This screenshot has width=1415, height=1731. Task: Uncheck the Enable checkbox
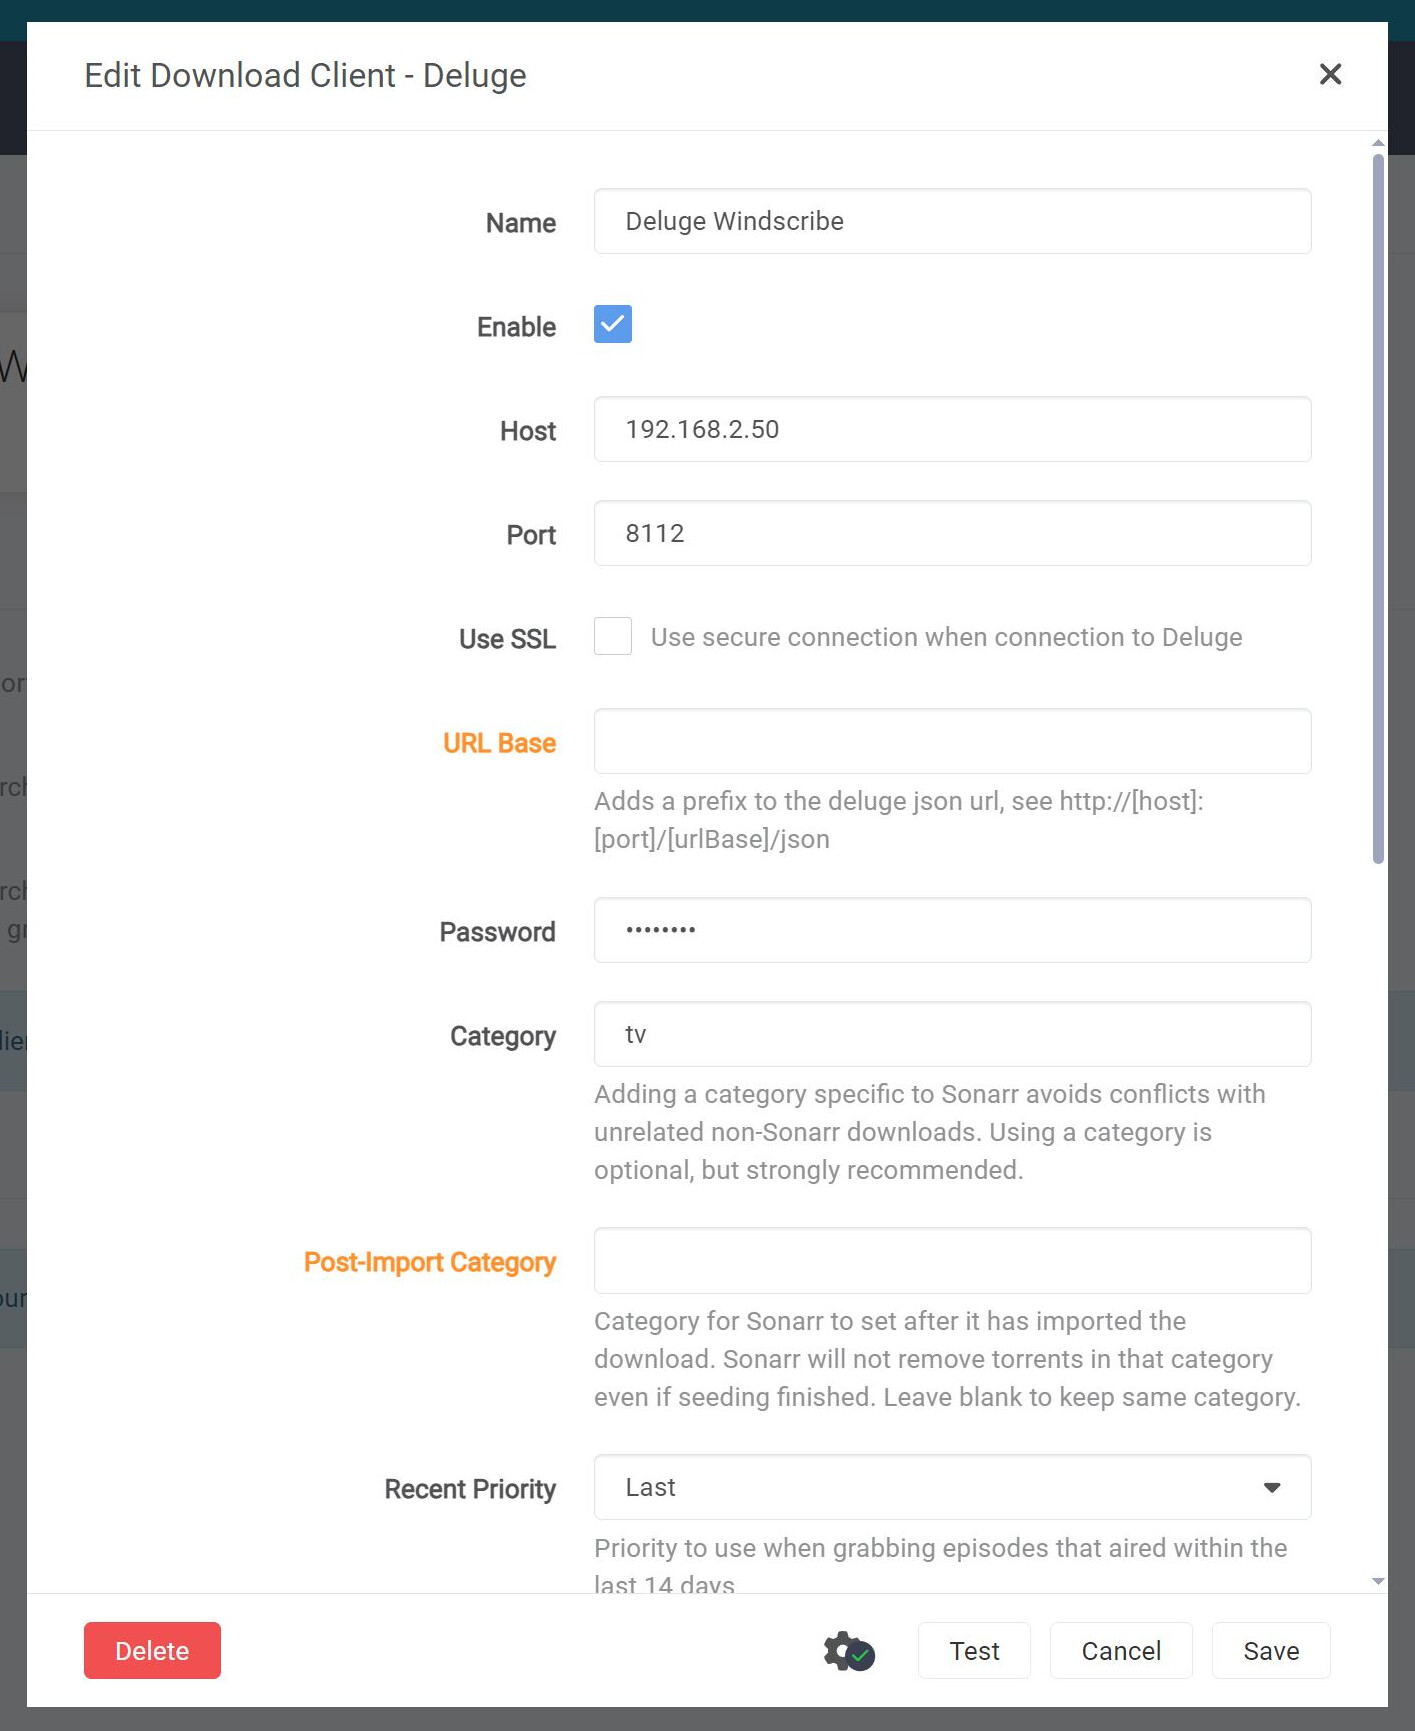click(613, 324)
